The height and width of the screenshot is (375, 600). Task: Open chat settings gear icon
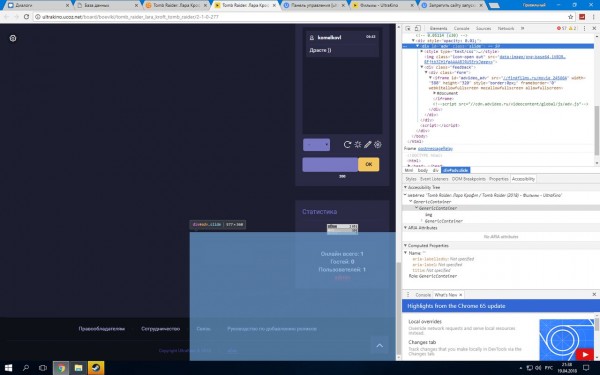click(378, 144)
